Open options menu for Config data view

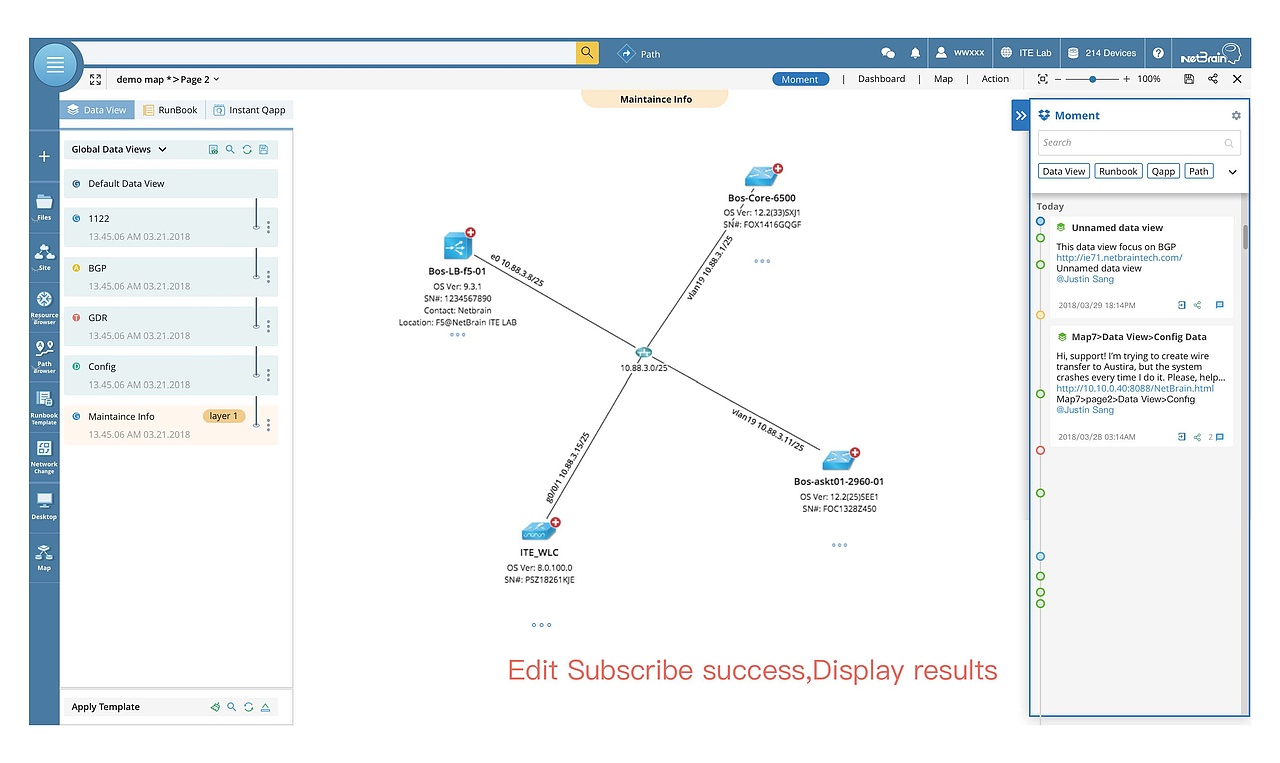tap(268, 376)
